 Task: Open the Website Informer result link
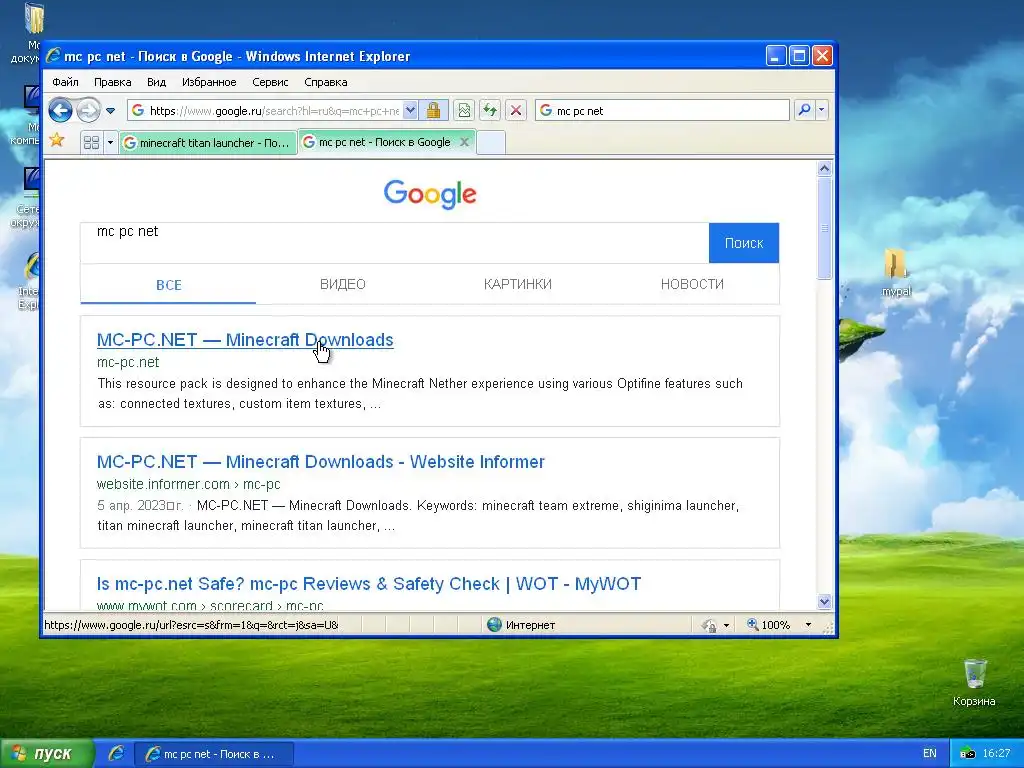tap(321, 462)
